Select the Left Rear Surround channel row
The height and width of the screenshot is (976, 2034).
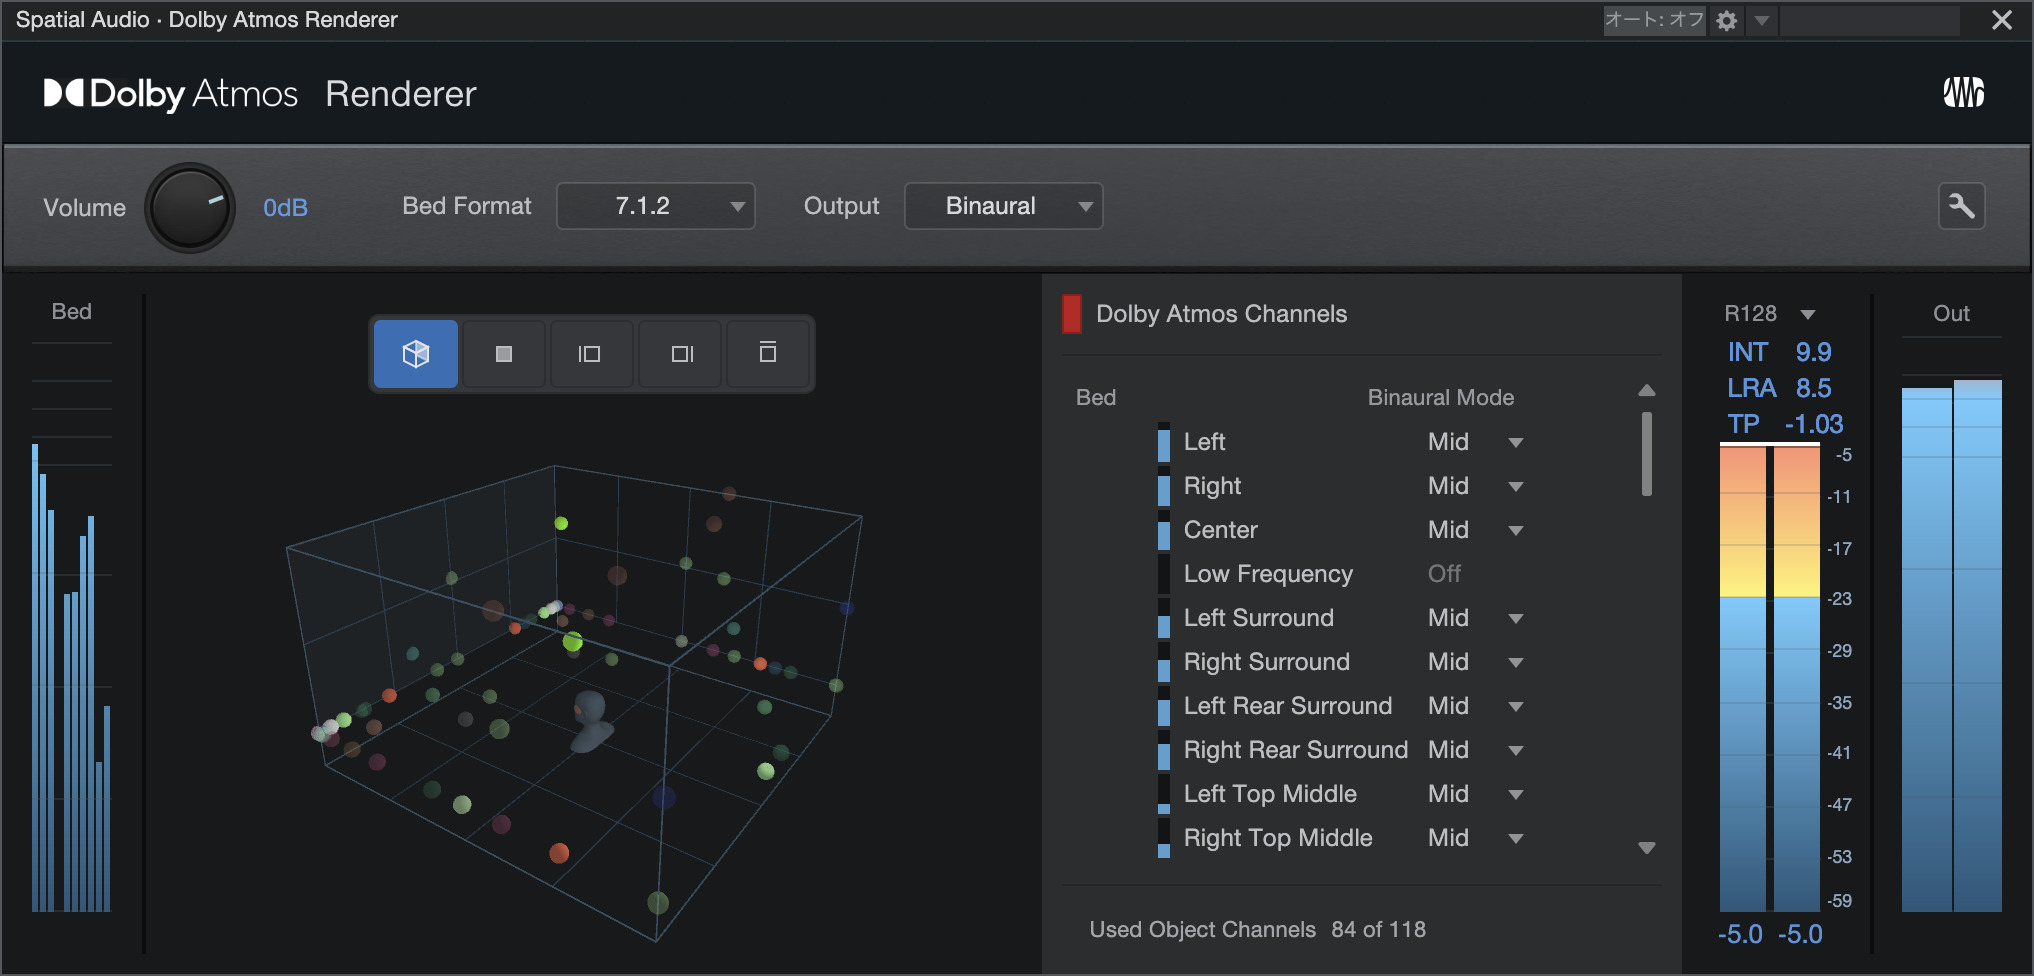tap(1341, 706)
